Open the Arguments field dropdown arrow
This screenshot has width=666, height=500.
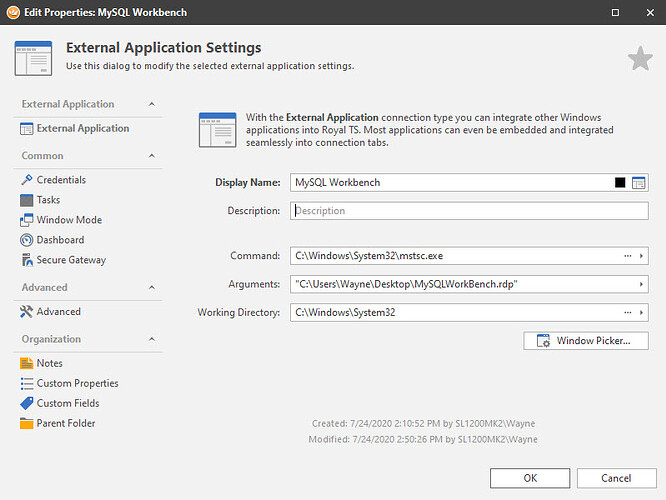641,285
